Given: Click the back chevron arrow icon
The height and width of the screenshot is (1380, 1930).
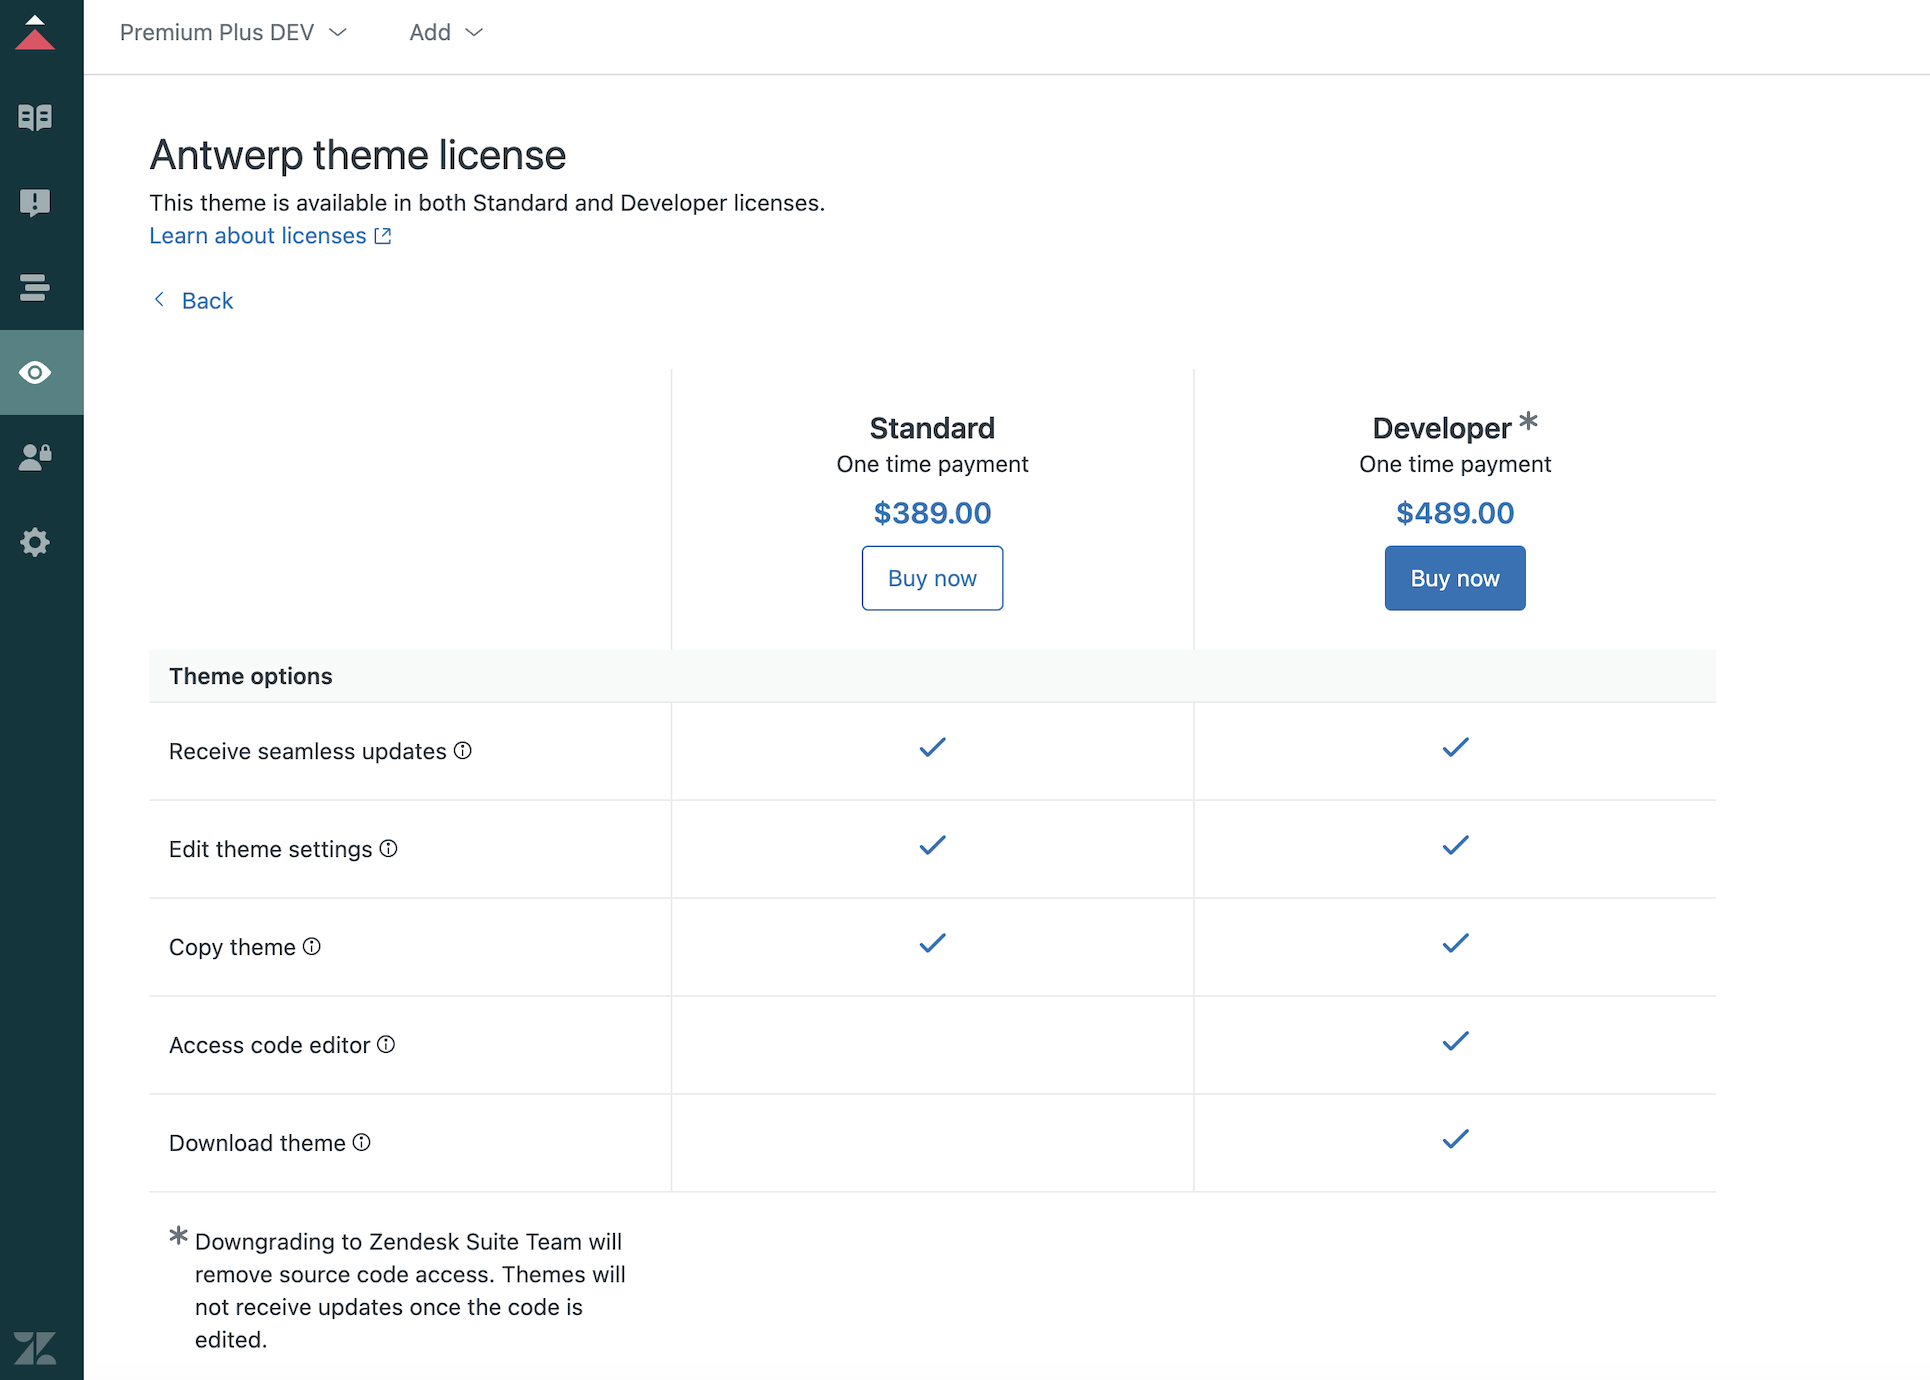Looking at the screenshot, I should 159,300.
